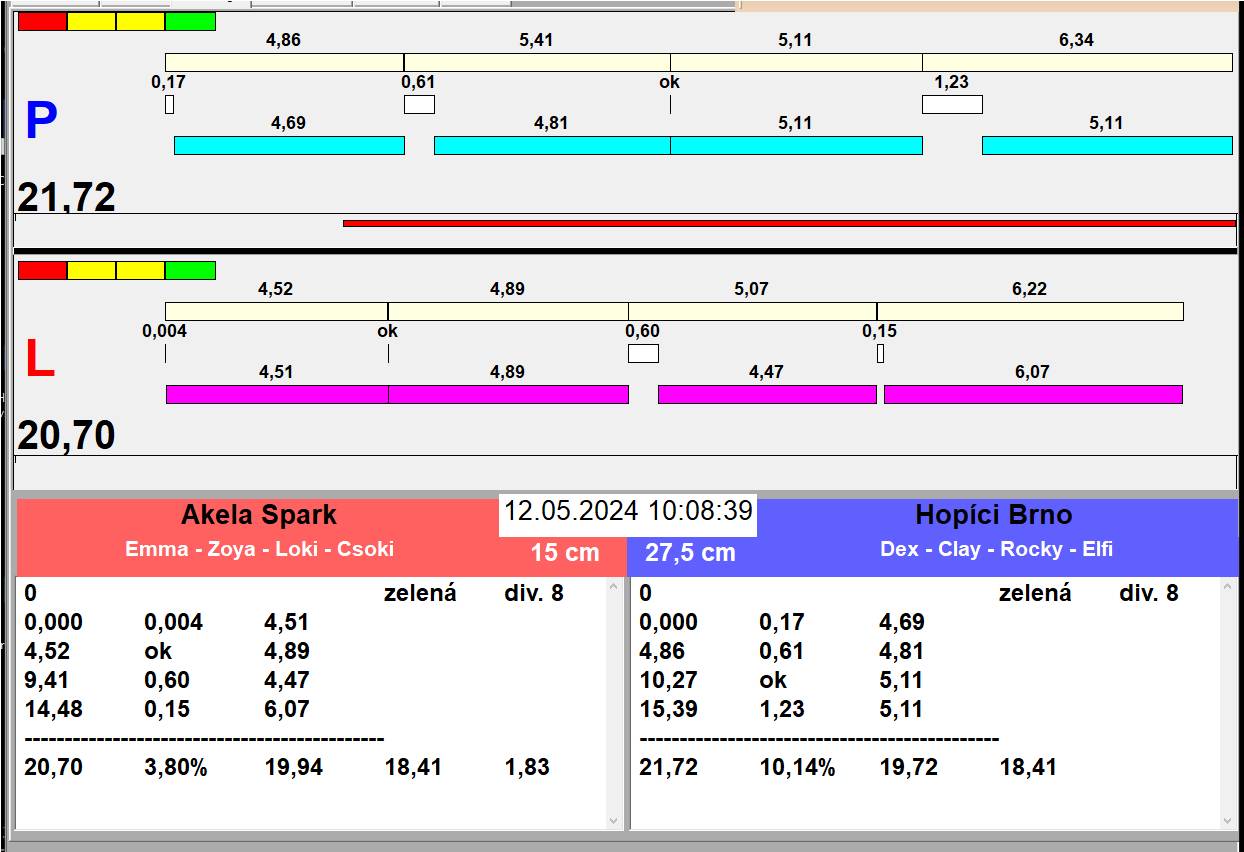The width and height of the screenshot is (1244, 852).
Task: Click the Akela Spark team name header
Action: [259, 515]
